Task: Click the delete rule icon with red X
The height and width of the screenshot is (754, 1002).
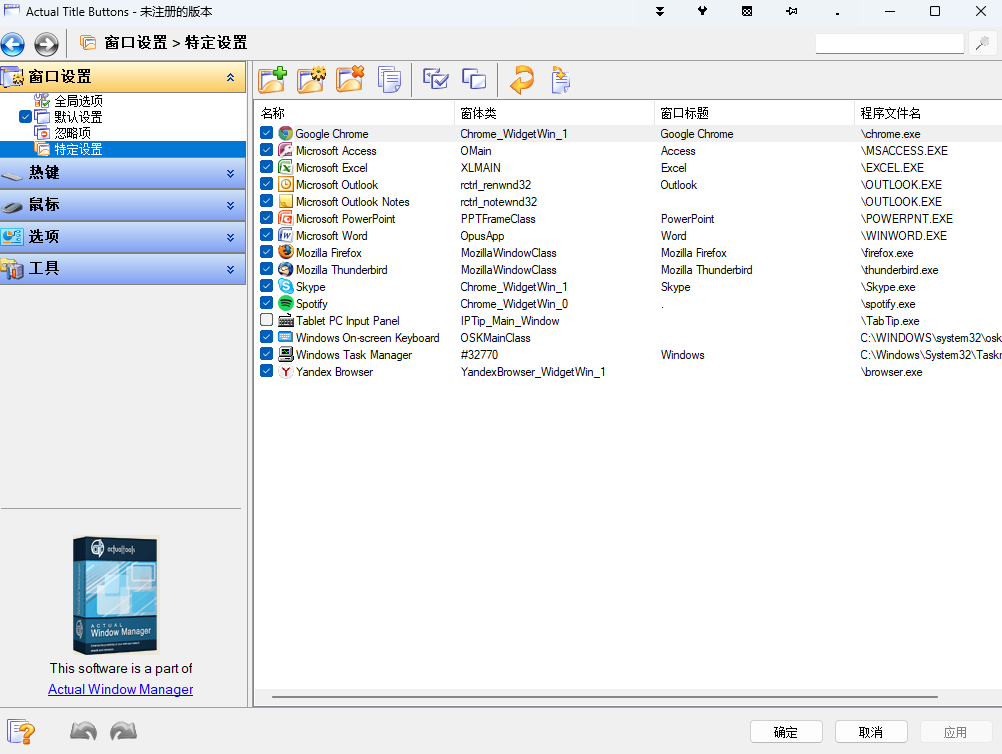Action: coord(350,81)
